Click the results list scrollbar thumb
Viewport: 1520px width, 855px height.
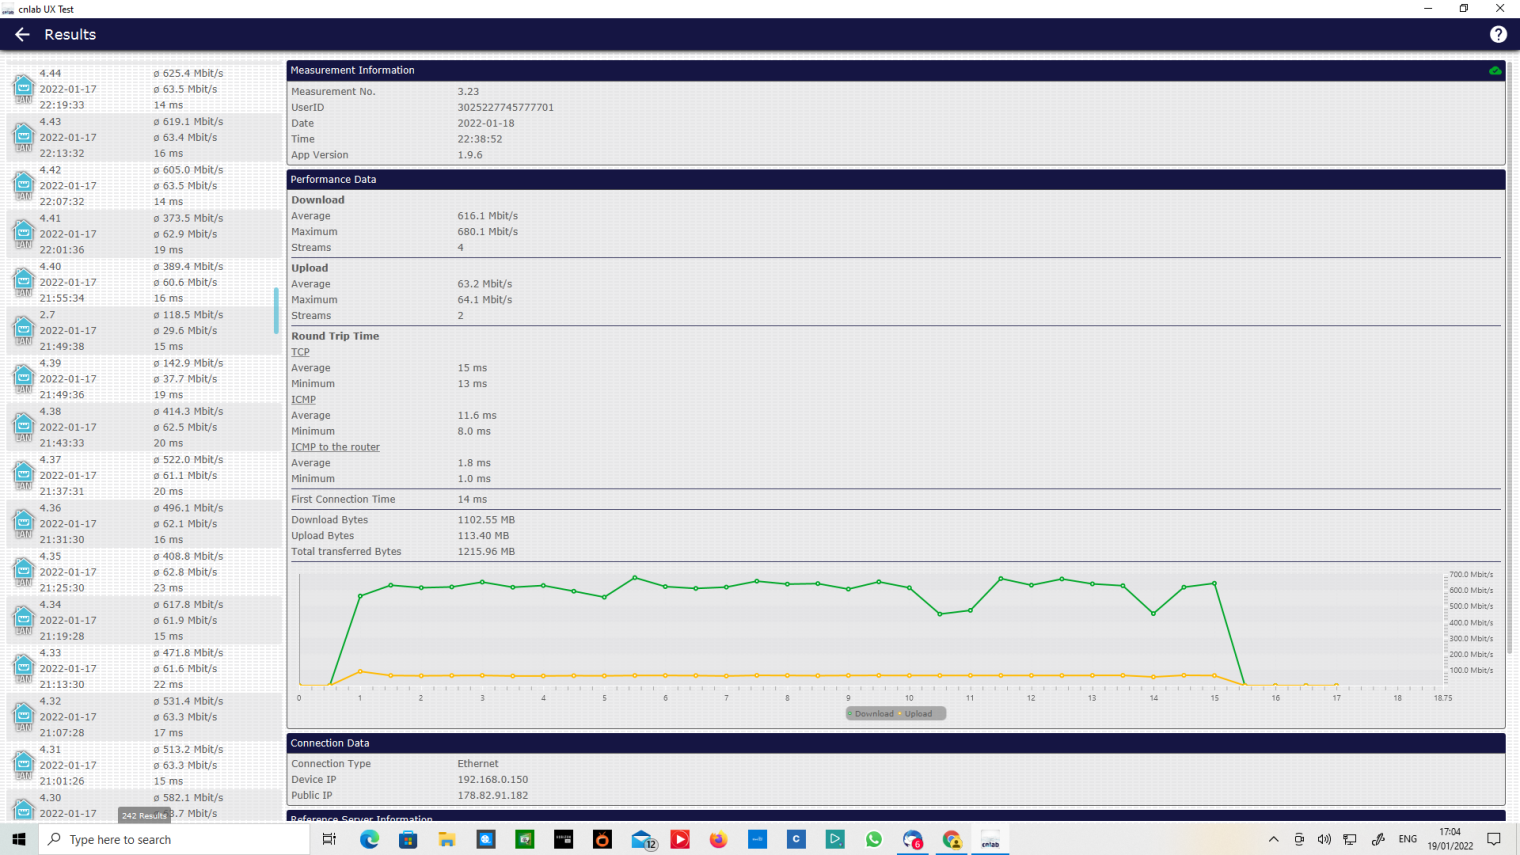pyautogui.click(x=276, y=311)
